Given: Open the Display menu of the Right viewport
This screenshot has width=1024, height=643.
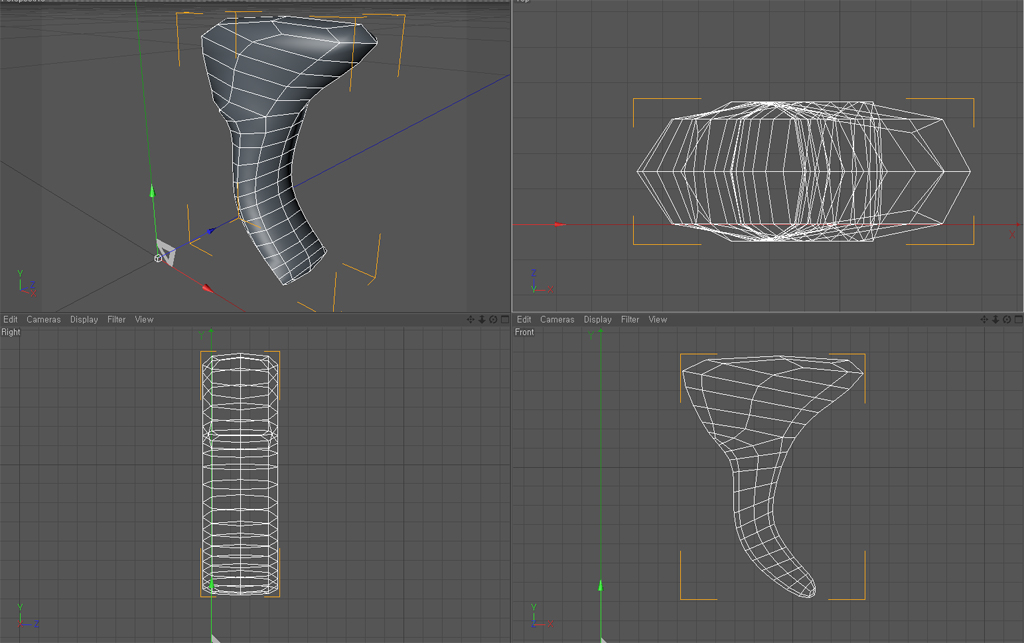Looking at the screenshot, I should pyautogui.click(x=84, y=319).
